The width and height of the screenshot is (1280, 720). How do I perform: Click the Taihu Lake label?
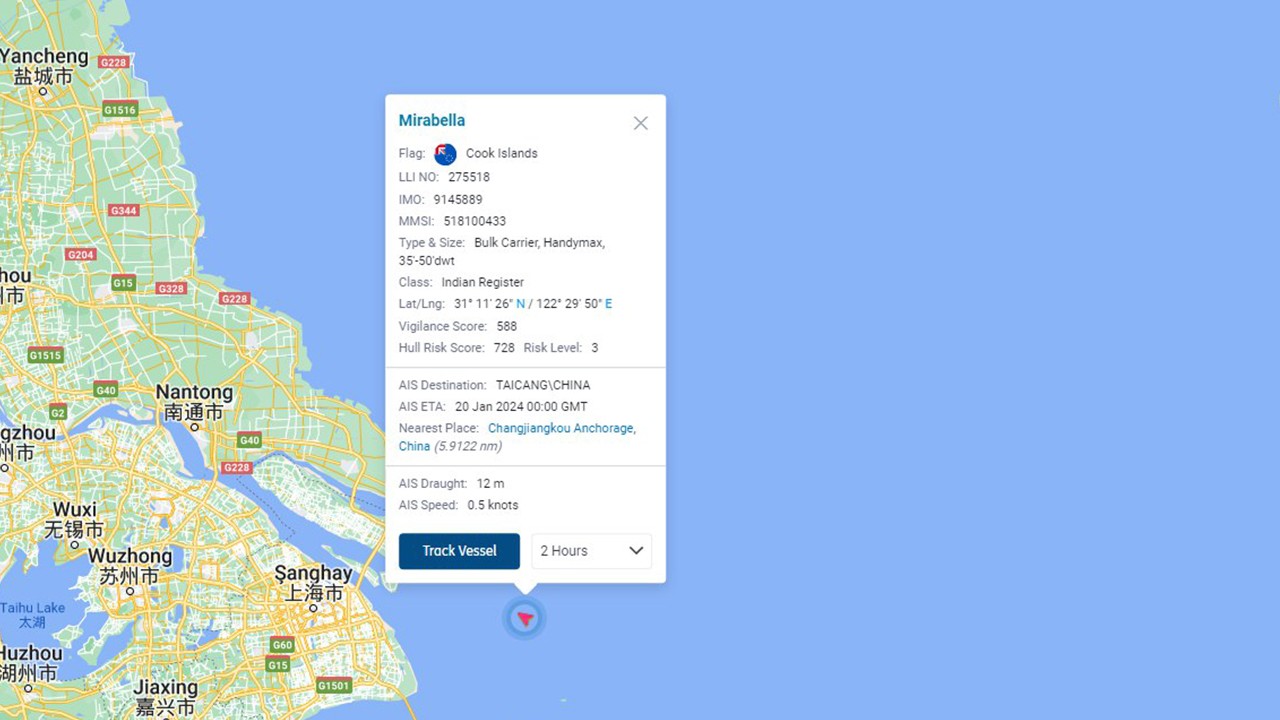pos(32,608)
